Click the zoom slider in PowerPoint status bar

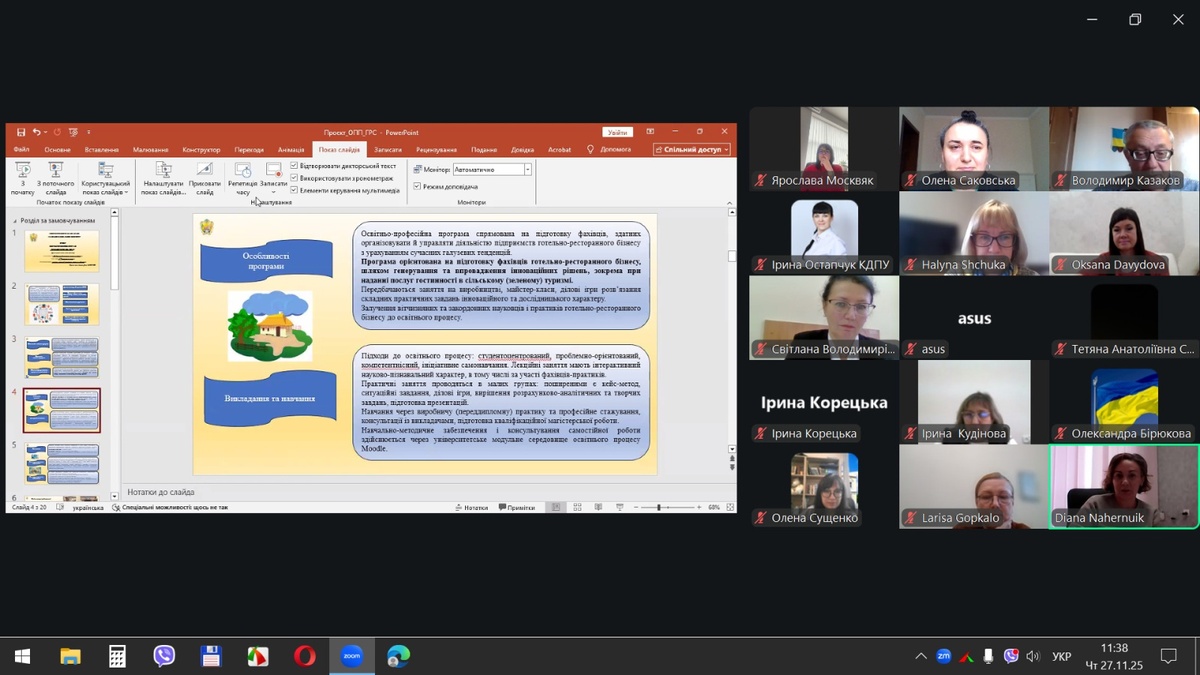660,508
